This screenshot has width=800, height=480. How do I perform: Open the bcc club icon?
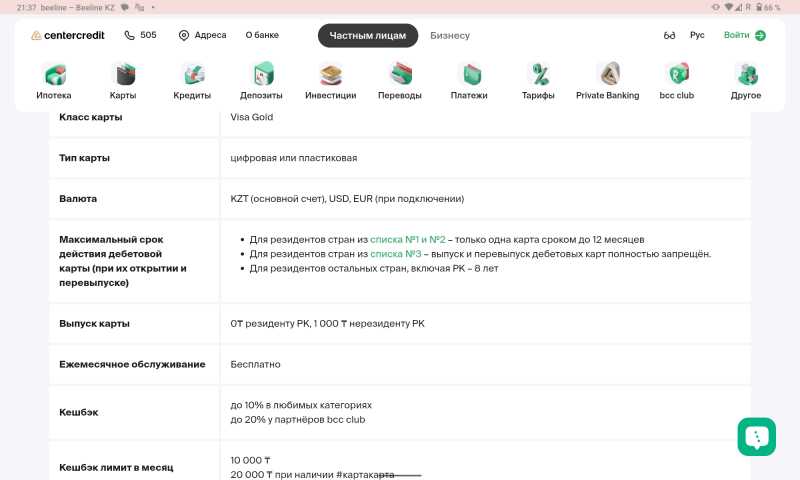(677, 75)
